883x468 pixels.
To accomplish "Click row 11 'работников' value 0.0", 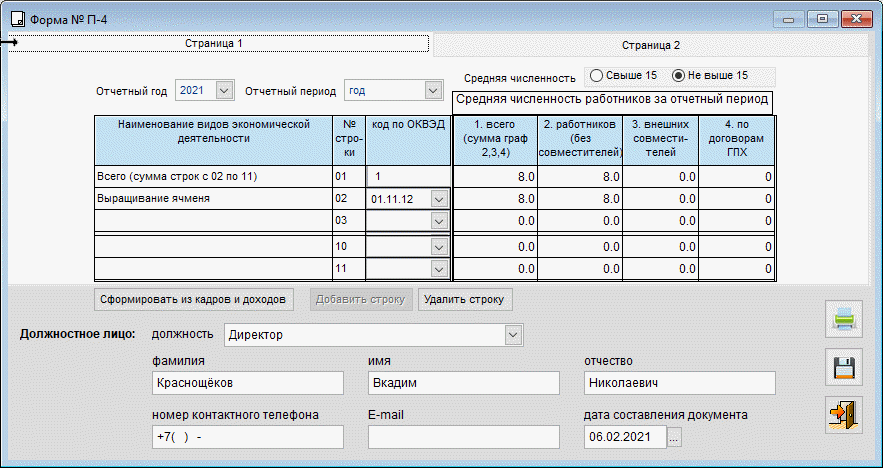I will pyautogui.click(x=580, y=269).
